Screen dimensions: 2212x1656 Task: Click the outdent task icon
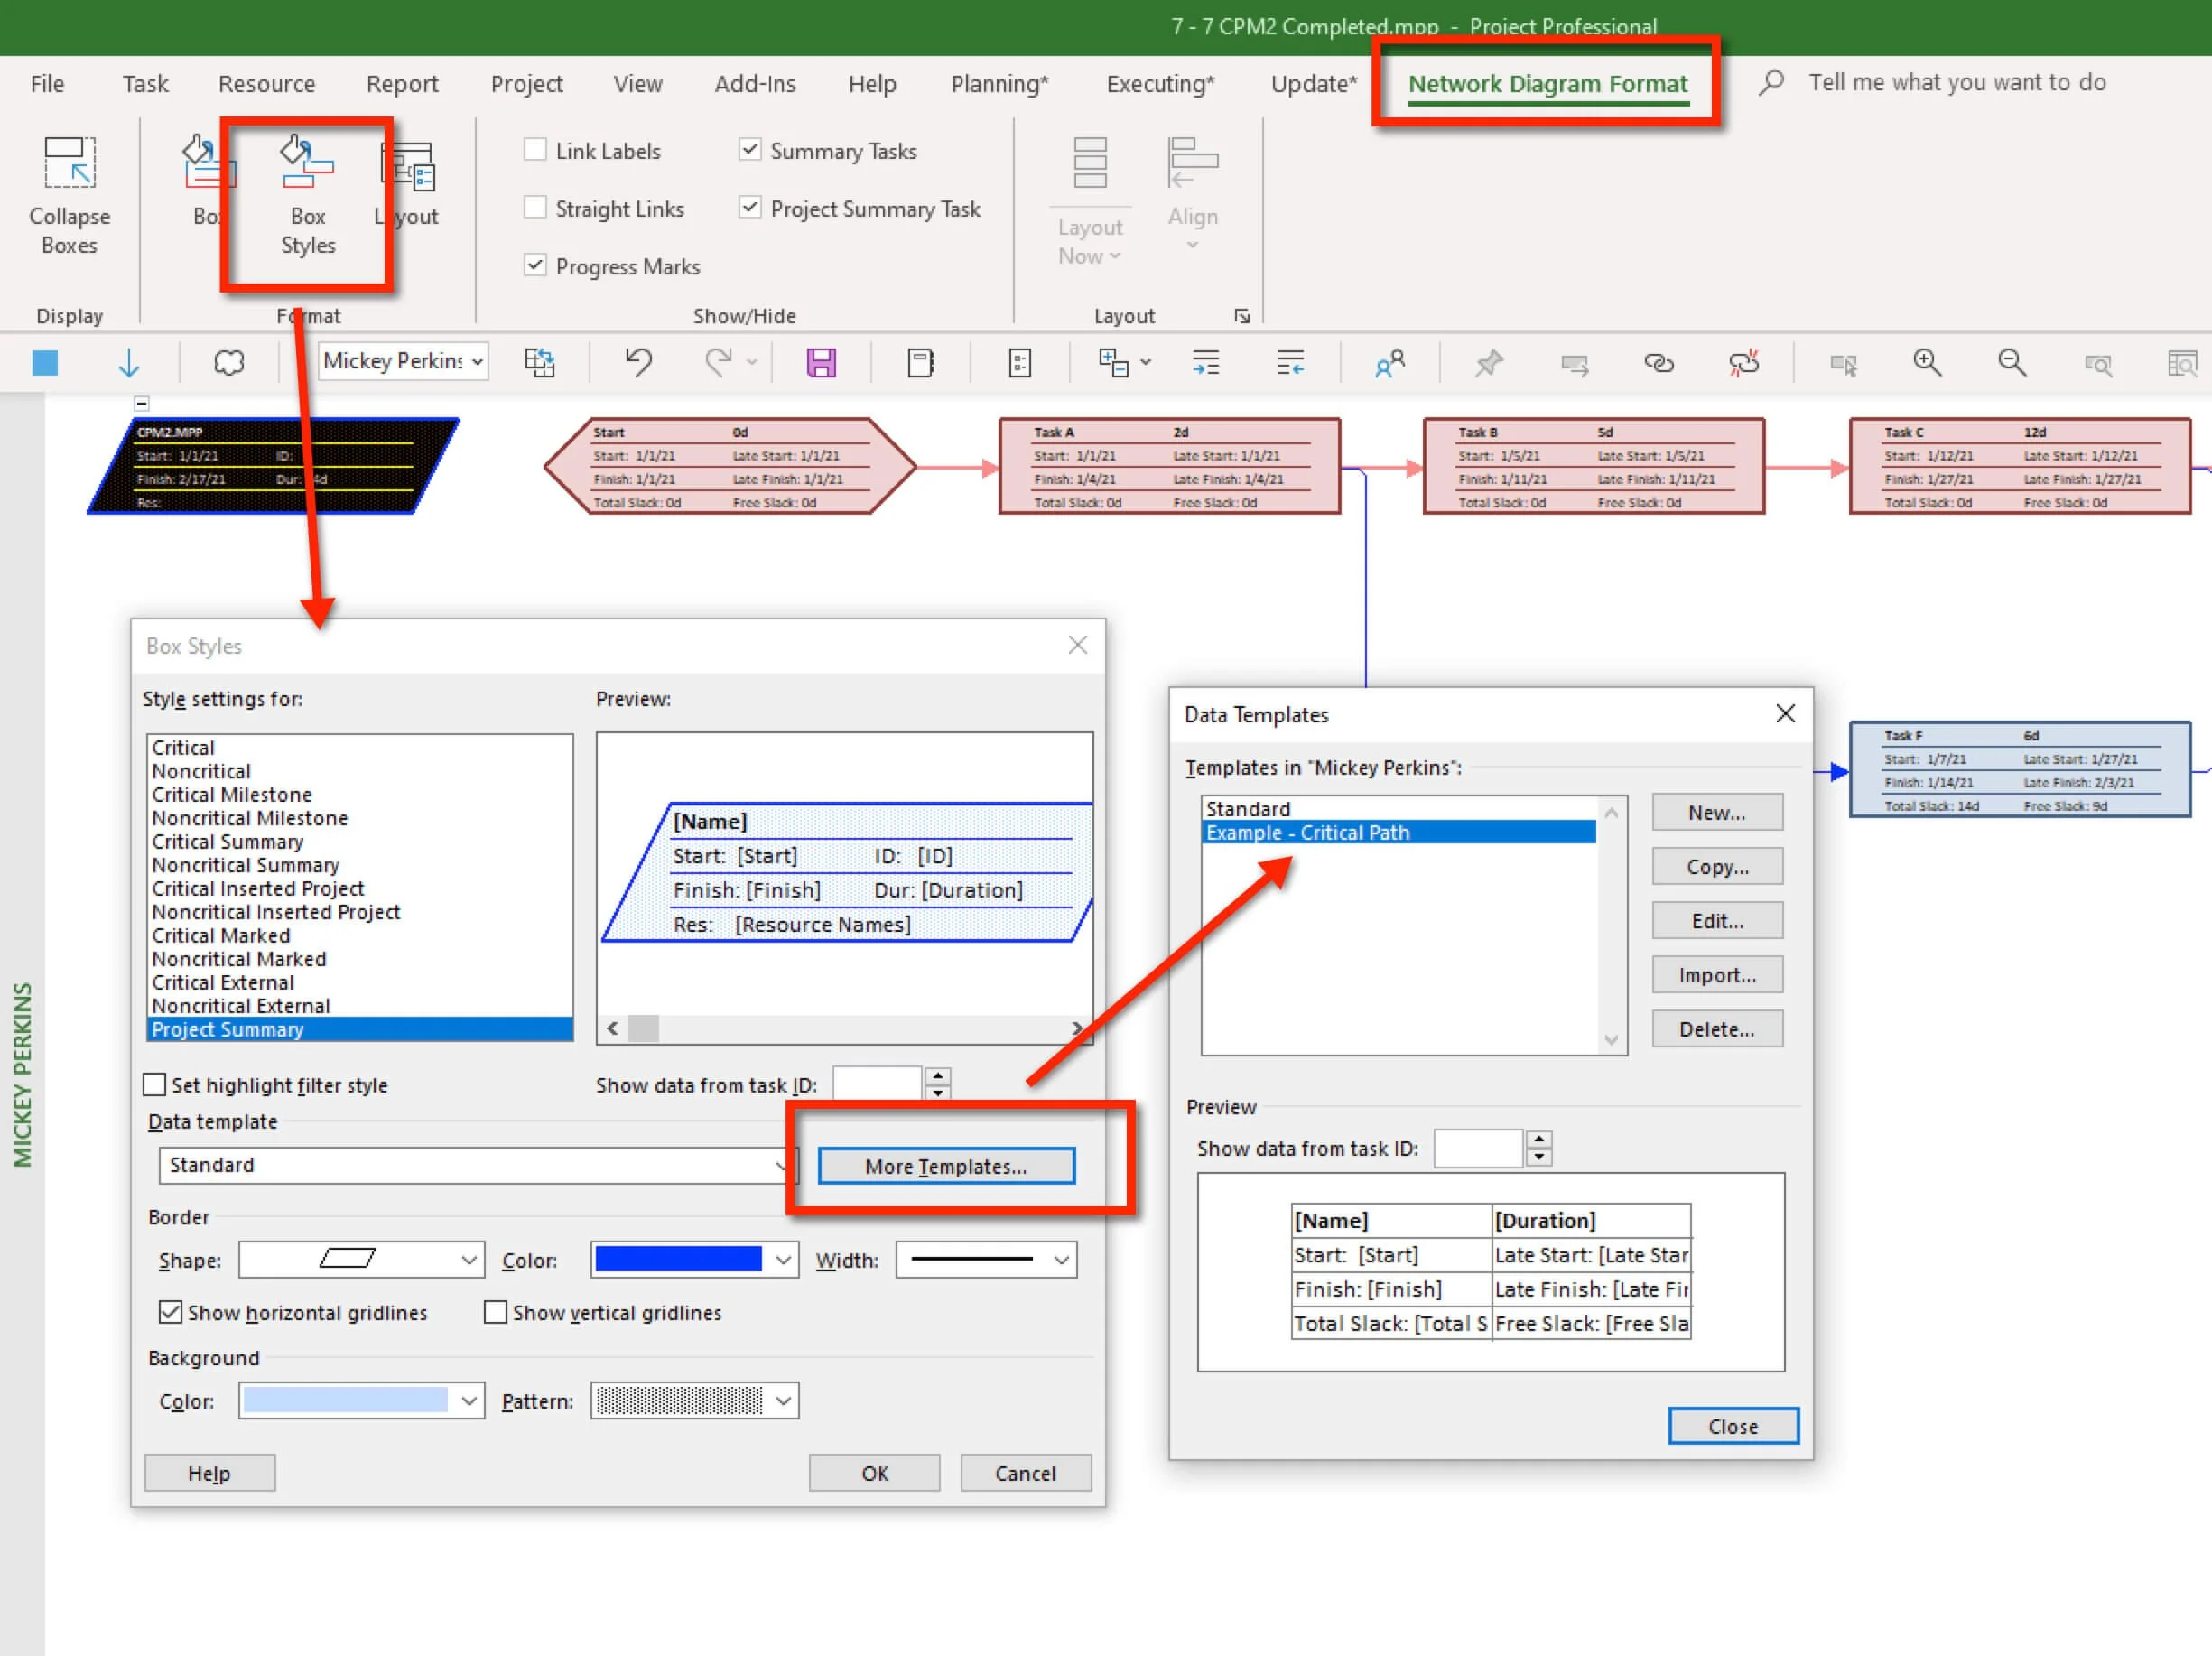point(1291,362)
